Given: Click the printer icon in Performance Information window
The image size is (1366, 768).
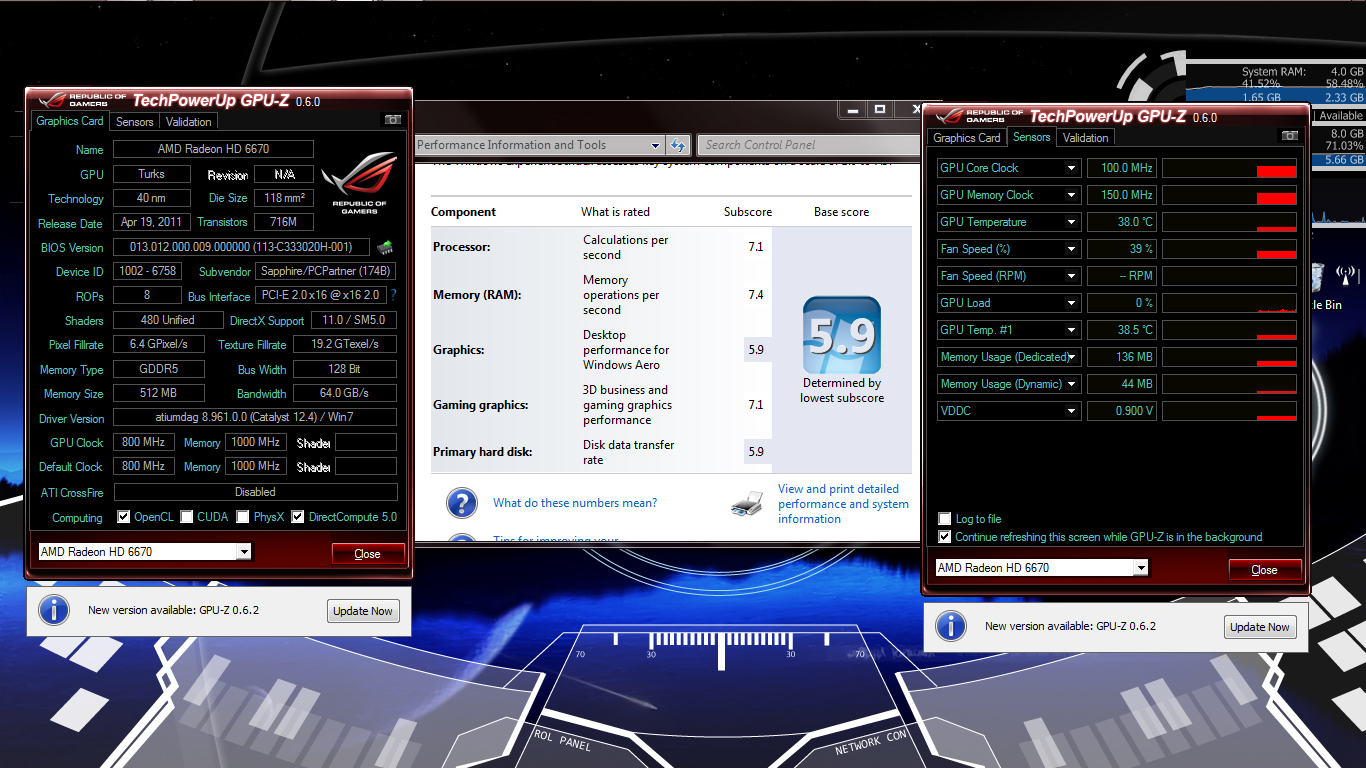Looking at the screenshot, I should (x=747, y=504).
